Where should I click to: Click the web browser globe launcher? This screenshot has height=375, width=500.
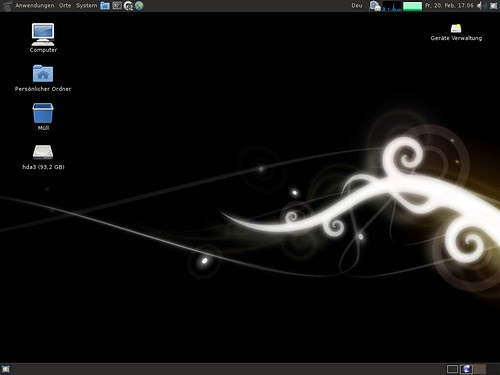point(139,6)
